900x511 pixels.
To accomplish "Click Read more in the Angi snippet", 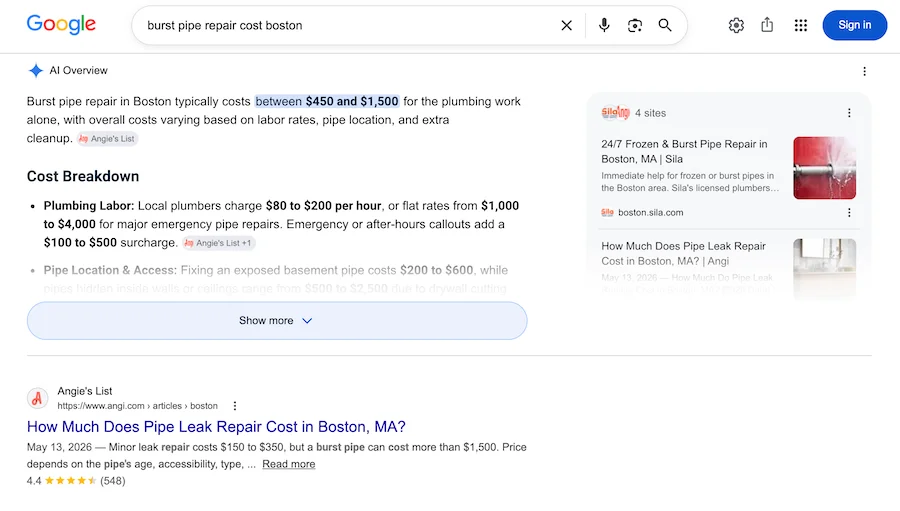I will tap(289, 464).
